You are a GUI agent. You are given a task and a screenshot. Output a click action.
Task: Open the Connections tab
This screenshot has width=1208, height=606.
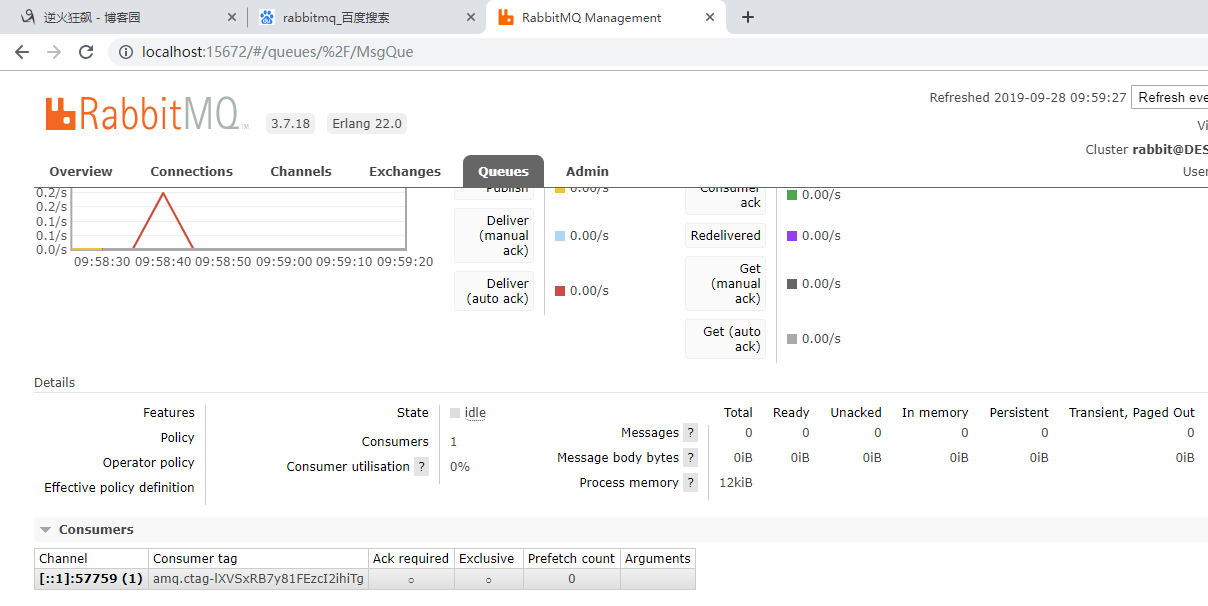(x=192, y=171)
